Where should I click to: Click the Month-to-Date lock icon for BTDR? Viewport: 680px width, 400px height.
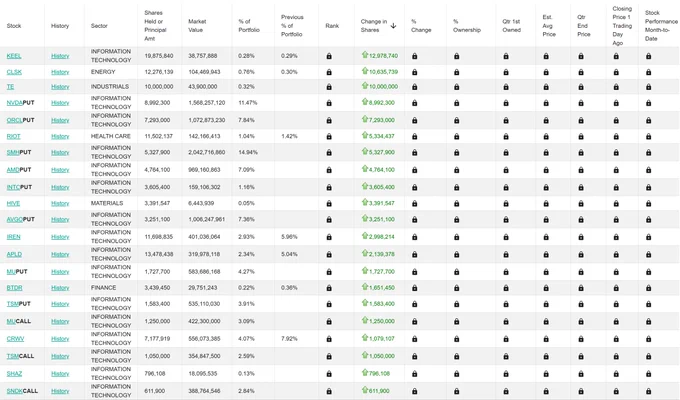click(649, 288)
